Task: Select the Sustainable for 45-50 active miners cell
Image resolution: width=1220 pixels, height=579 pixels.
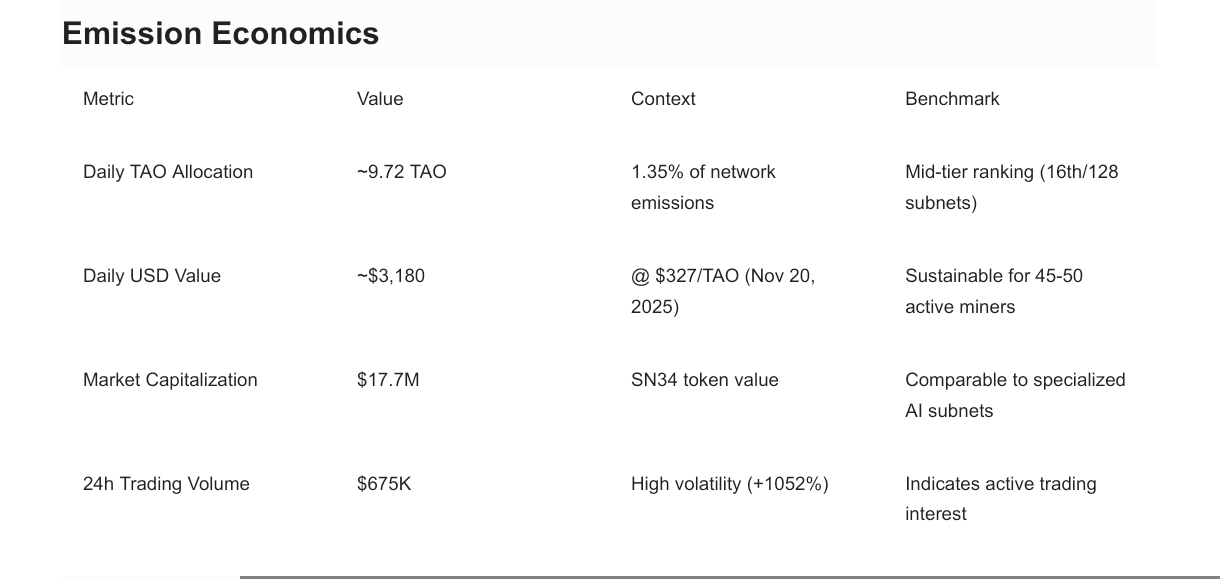Action: point(993,291)
